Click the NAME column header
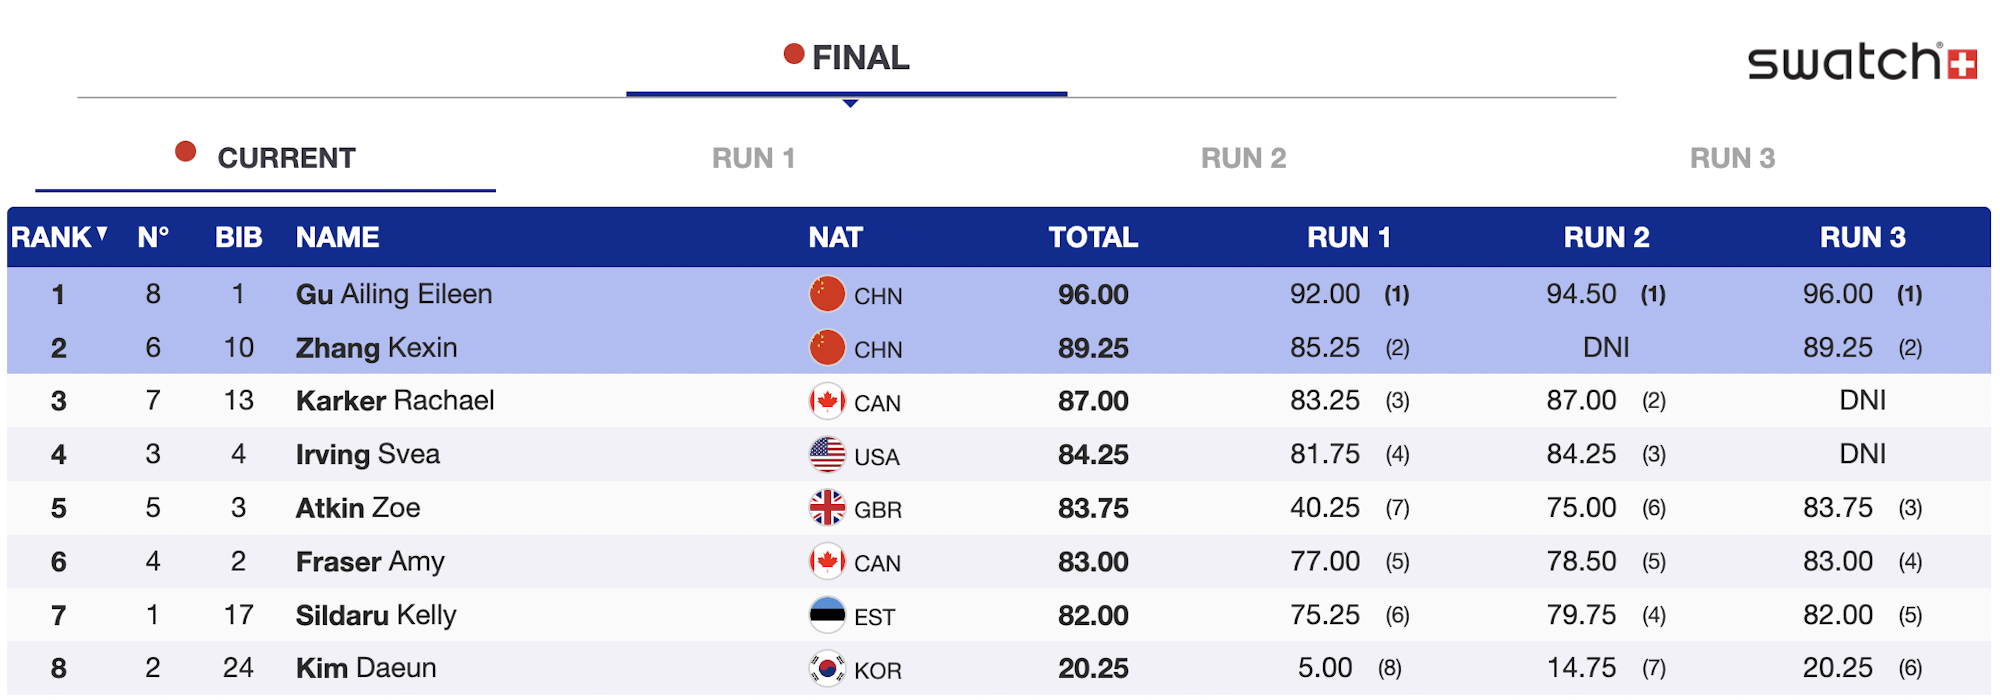The image size is (2000, 700). click(x=337, y=237)
